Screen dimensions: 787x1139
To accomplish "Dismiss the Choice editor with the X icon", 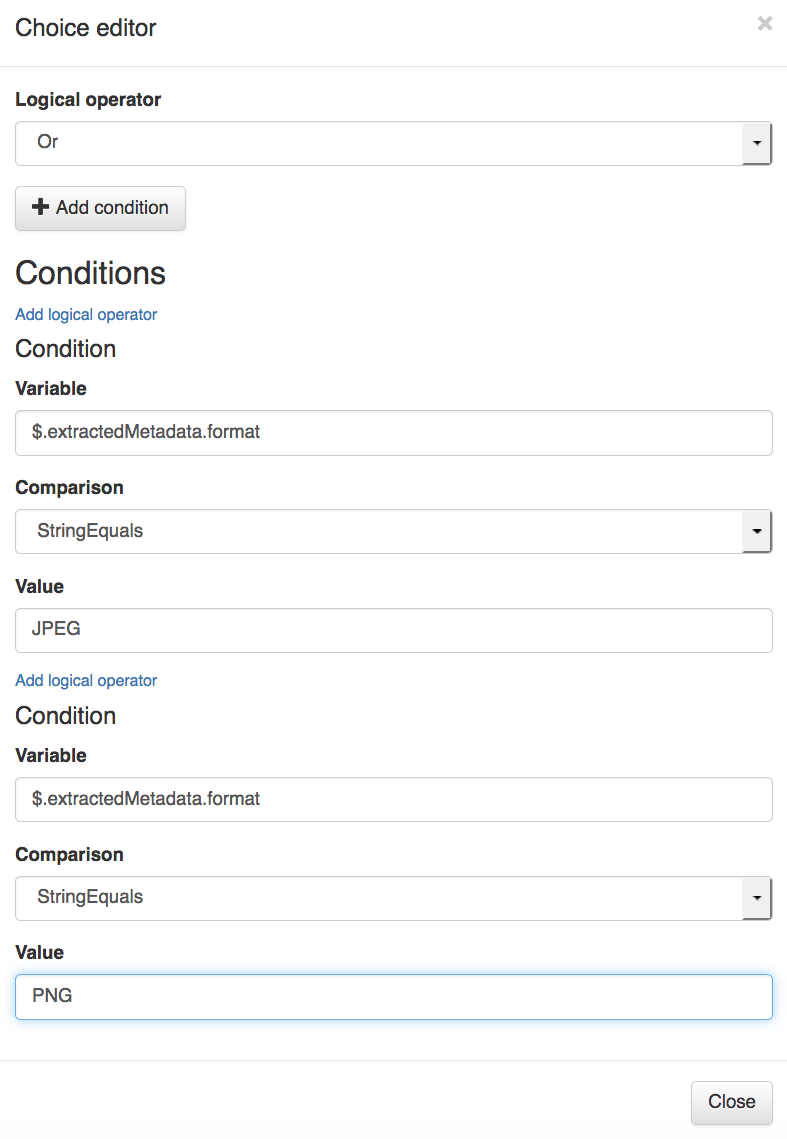I will pos(764,23).
